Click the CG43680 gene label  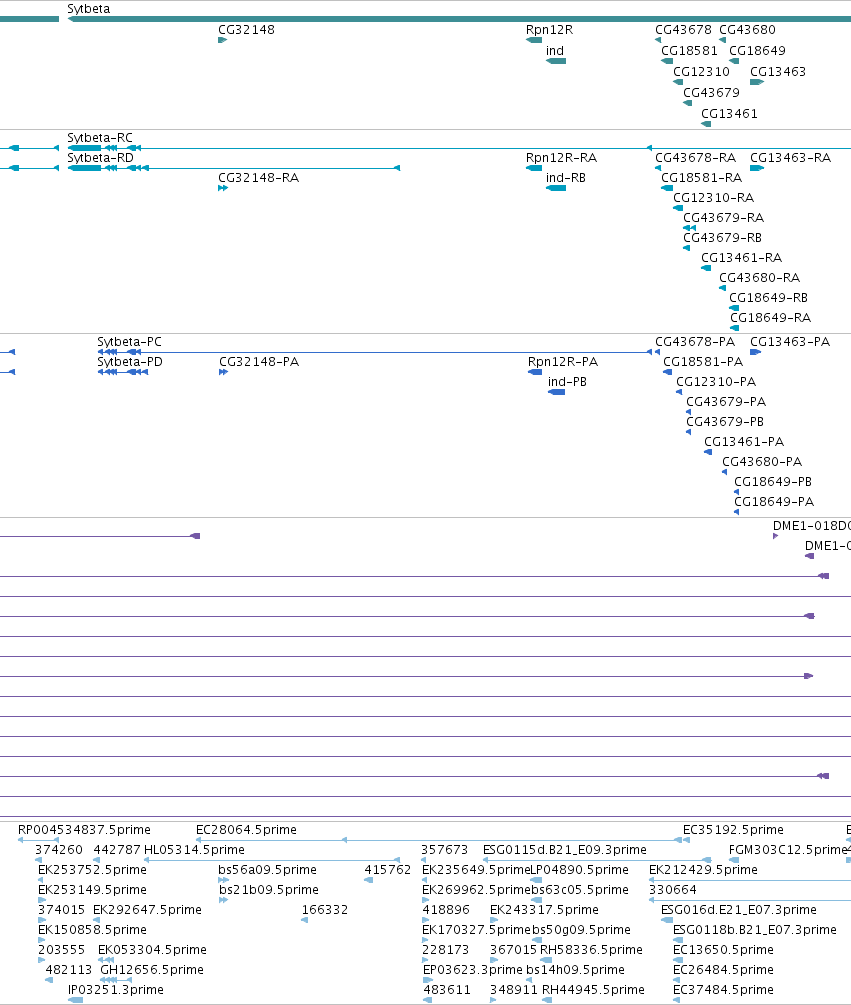point(747,29)
